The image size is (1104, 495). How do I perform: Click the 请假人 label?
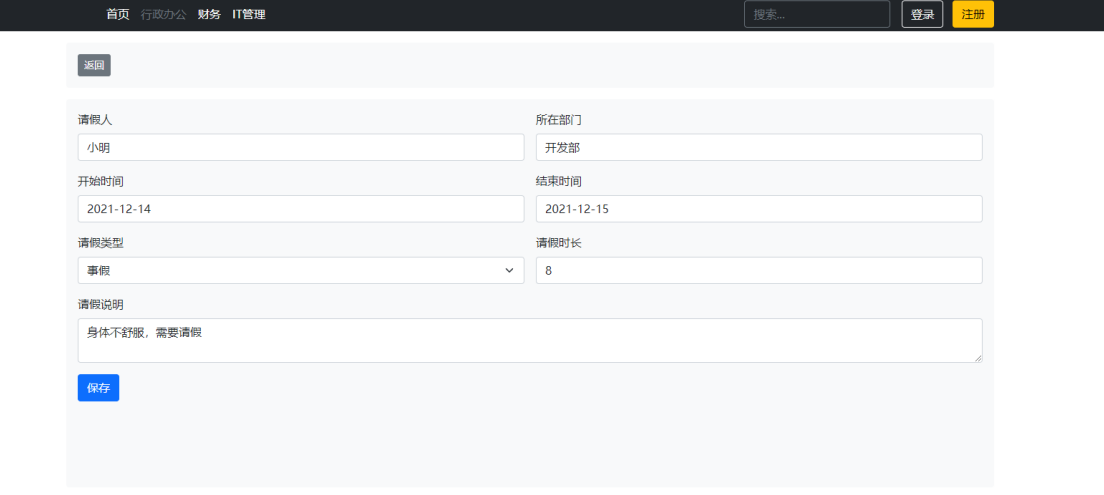point(95,120)
